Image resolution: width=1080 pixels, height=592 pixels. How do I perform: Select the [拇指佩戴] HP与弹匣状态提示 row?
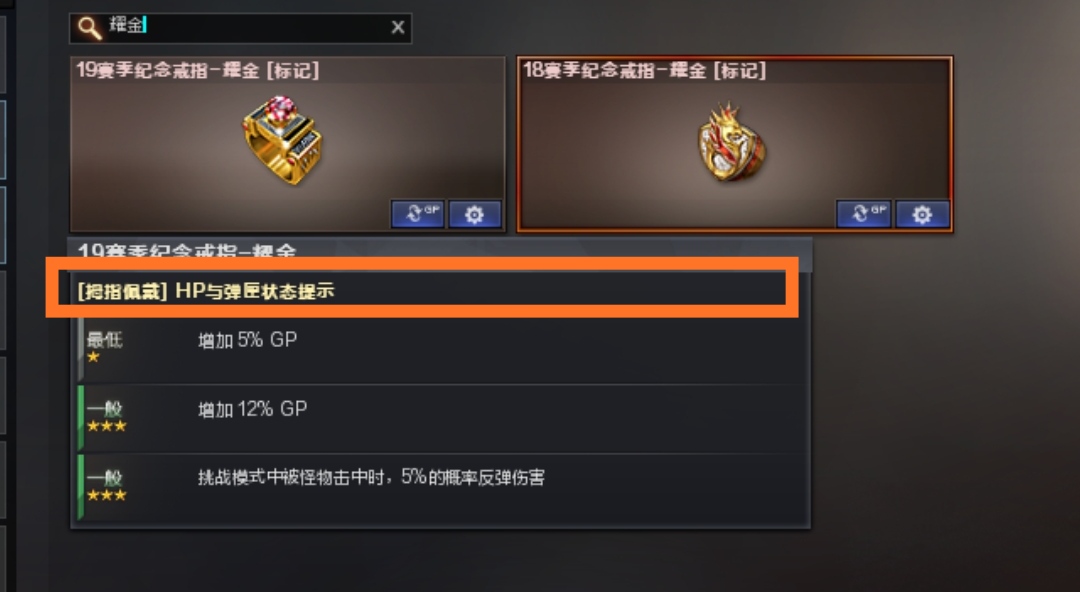pyautogui.click(x=430, y=291)
